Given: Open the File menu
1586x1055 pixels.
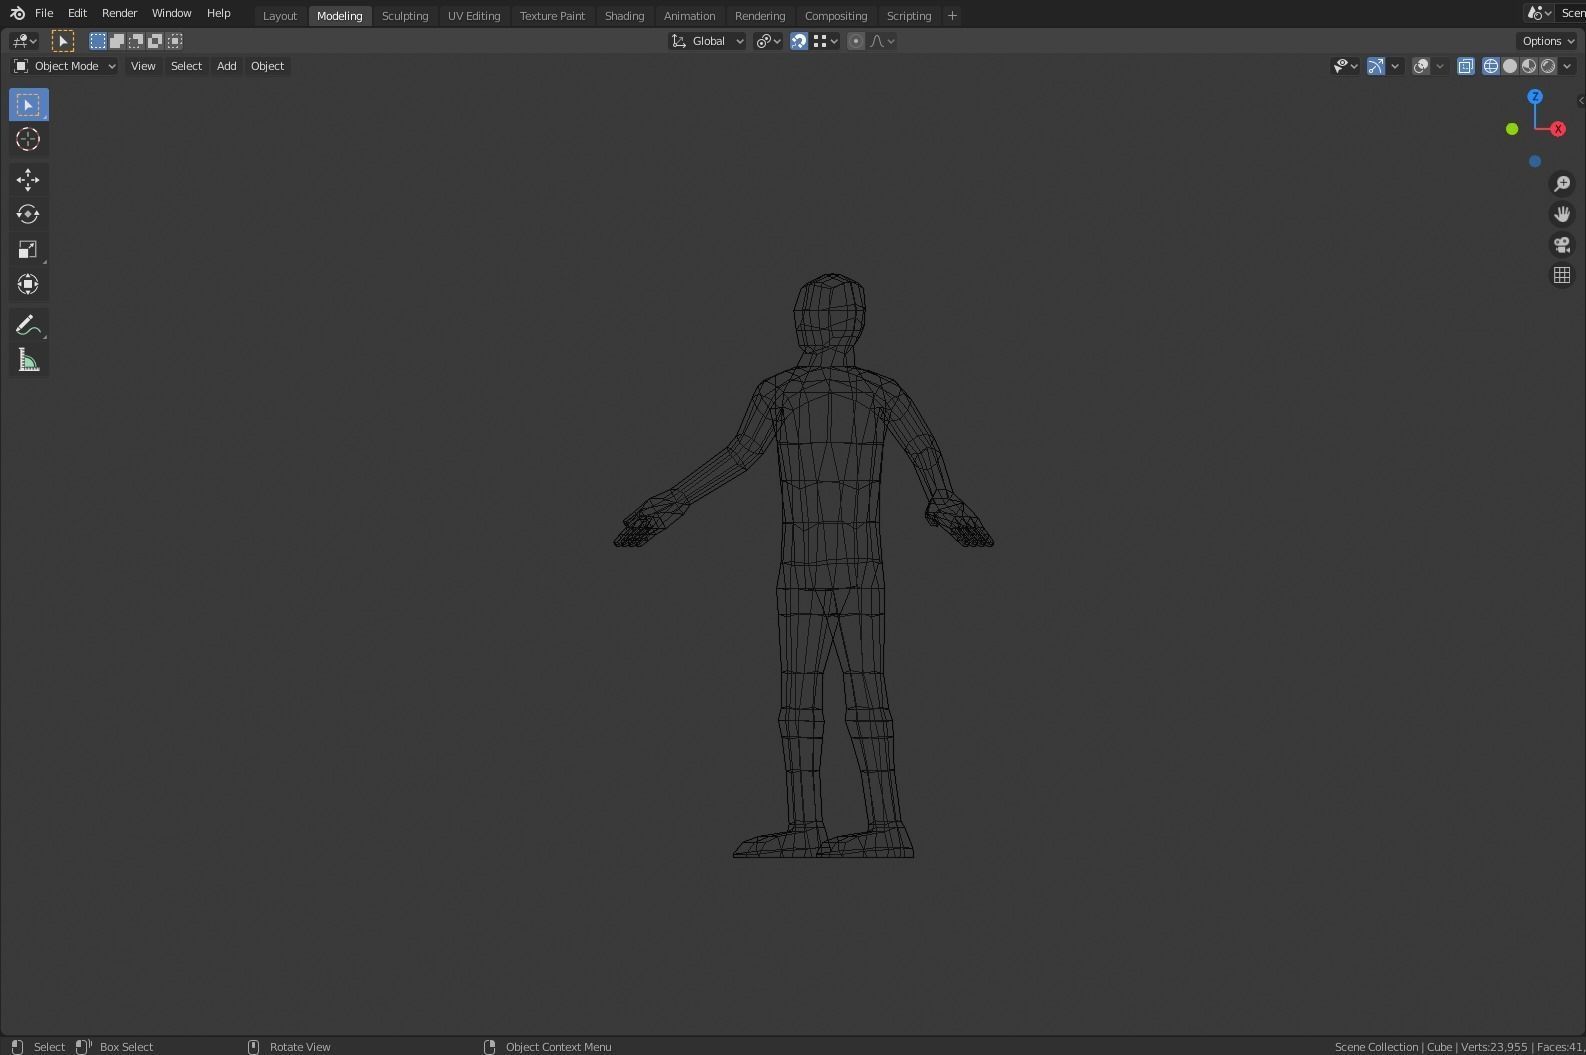Looking at the screenshot, I should click(44, 13).
